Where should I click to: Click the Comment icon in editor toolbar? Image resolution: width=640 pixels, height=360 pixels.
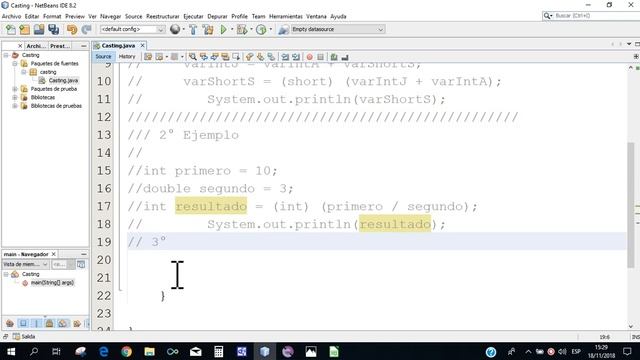pos(334,57)
